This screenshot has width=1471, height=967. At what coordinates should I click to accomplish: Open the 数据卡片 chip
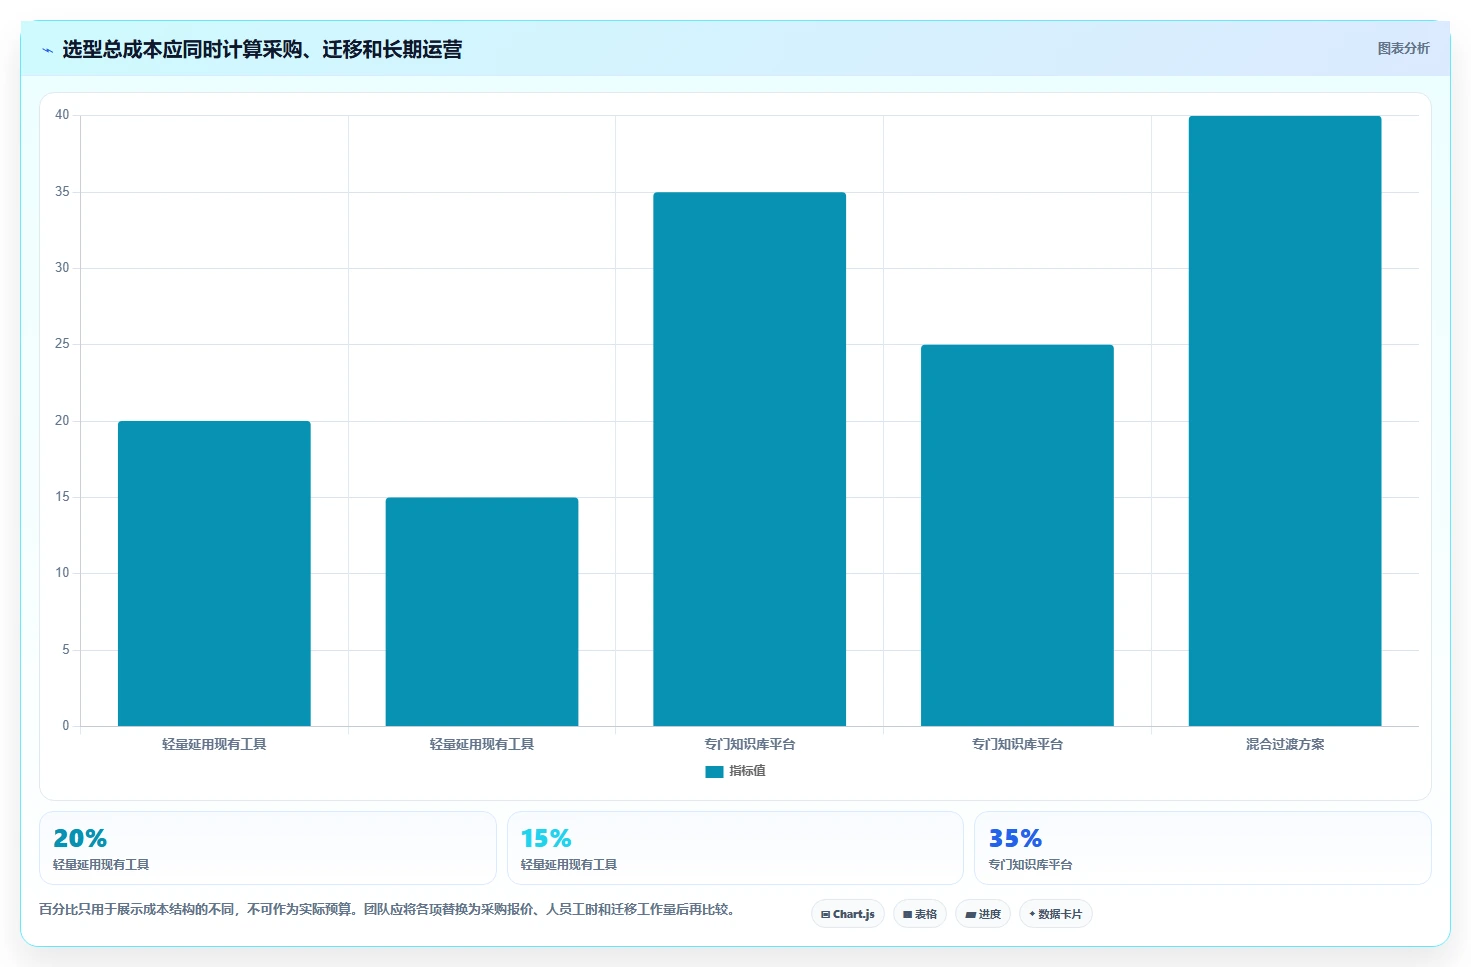click(x=1055, y=914)
